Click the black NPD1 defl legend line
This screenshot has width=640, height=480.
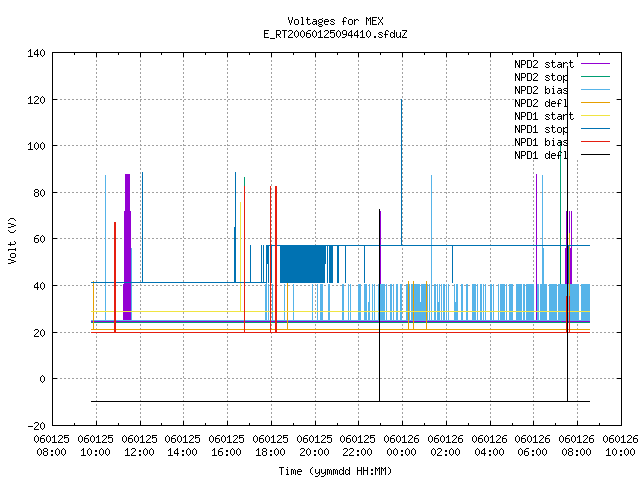pos(596,155)
